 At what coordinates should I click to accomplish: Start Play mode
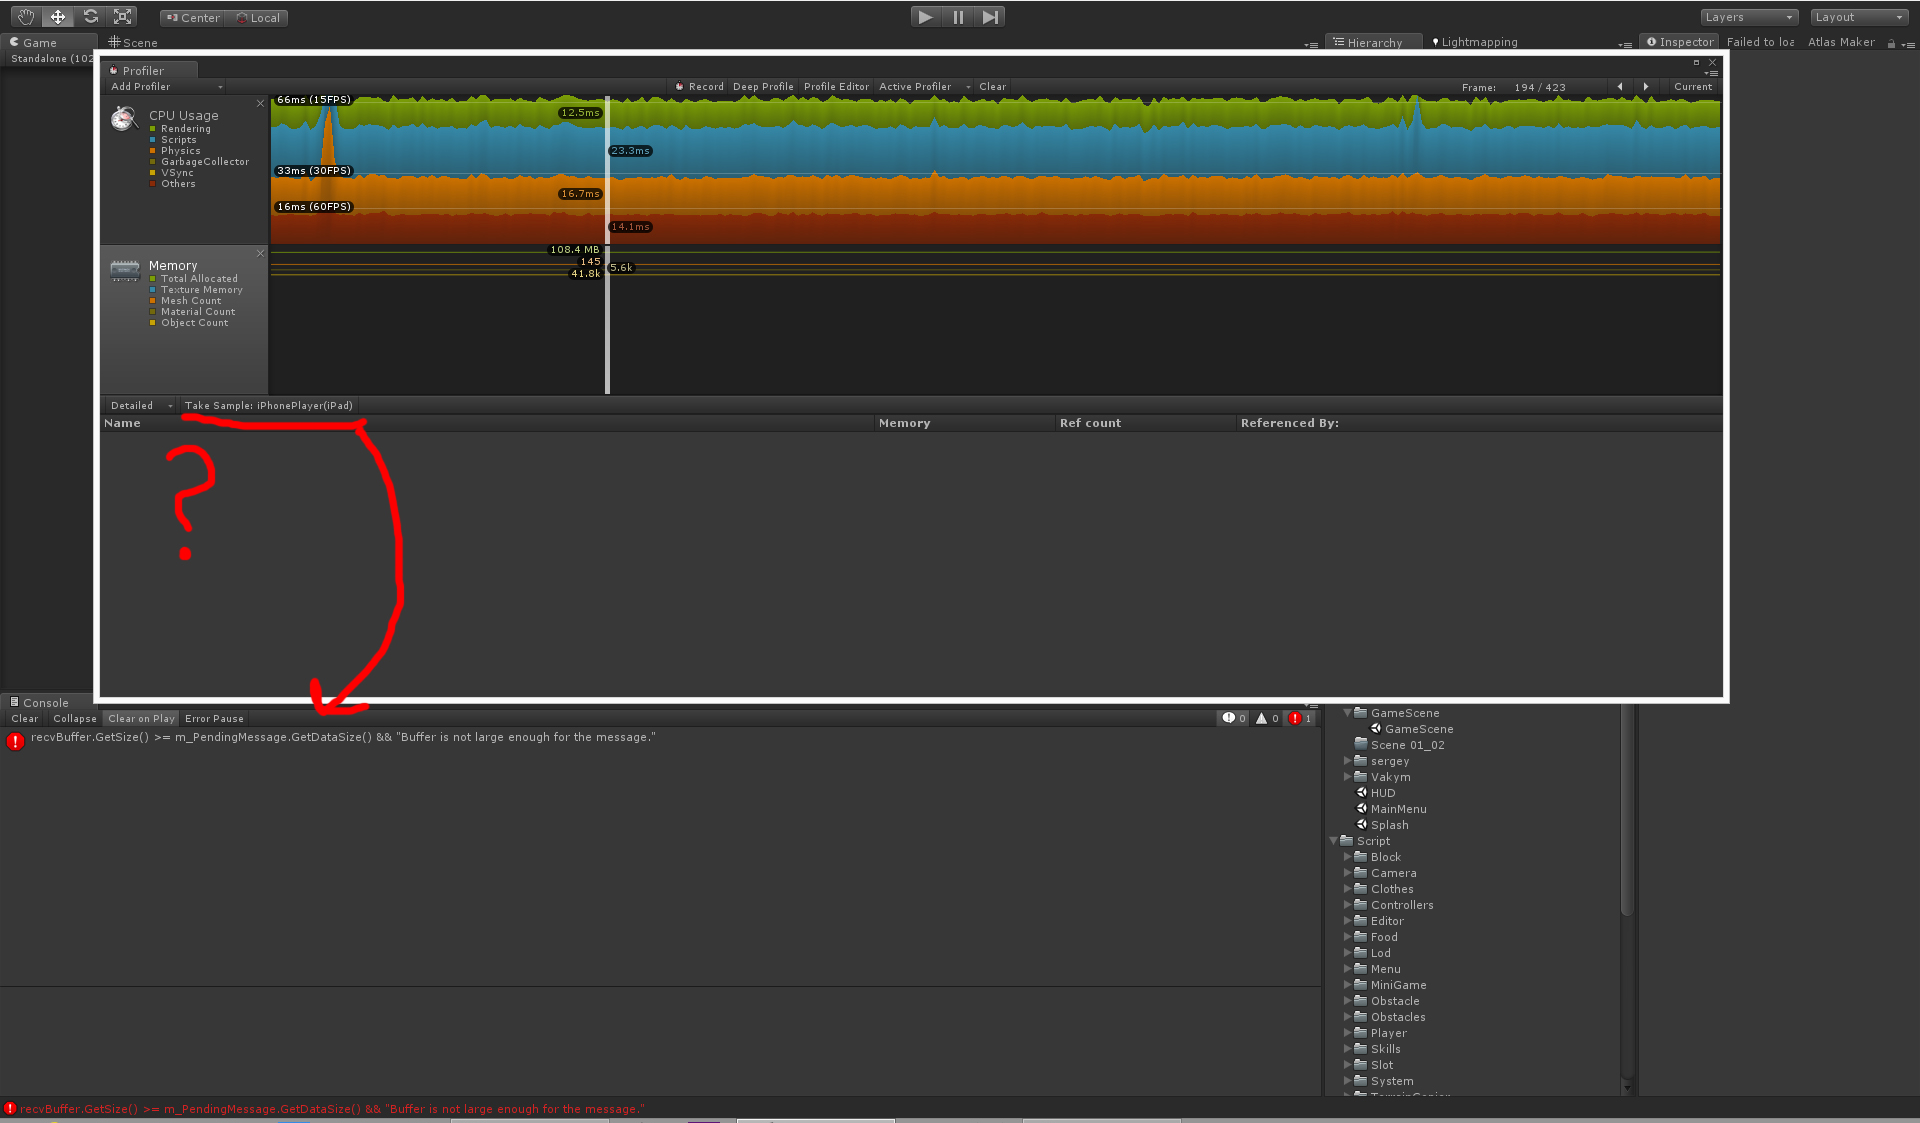[926, 17]
